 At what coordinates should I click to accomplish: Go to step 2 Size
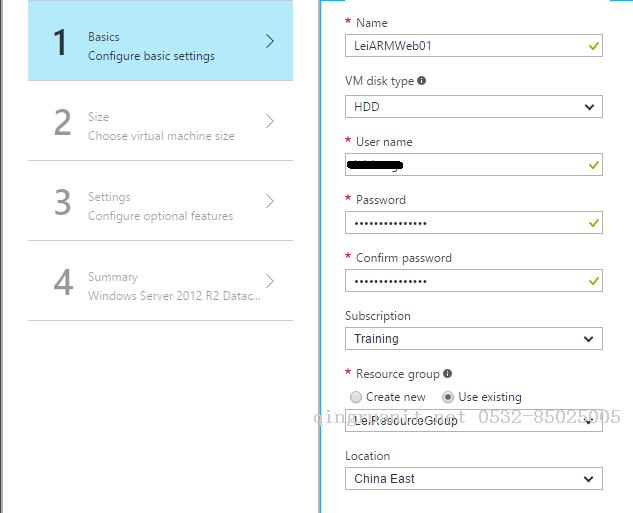[160, 121]
